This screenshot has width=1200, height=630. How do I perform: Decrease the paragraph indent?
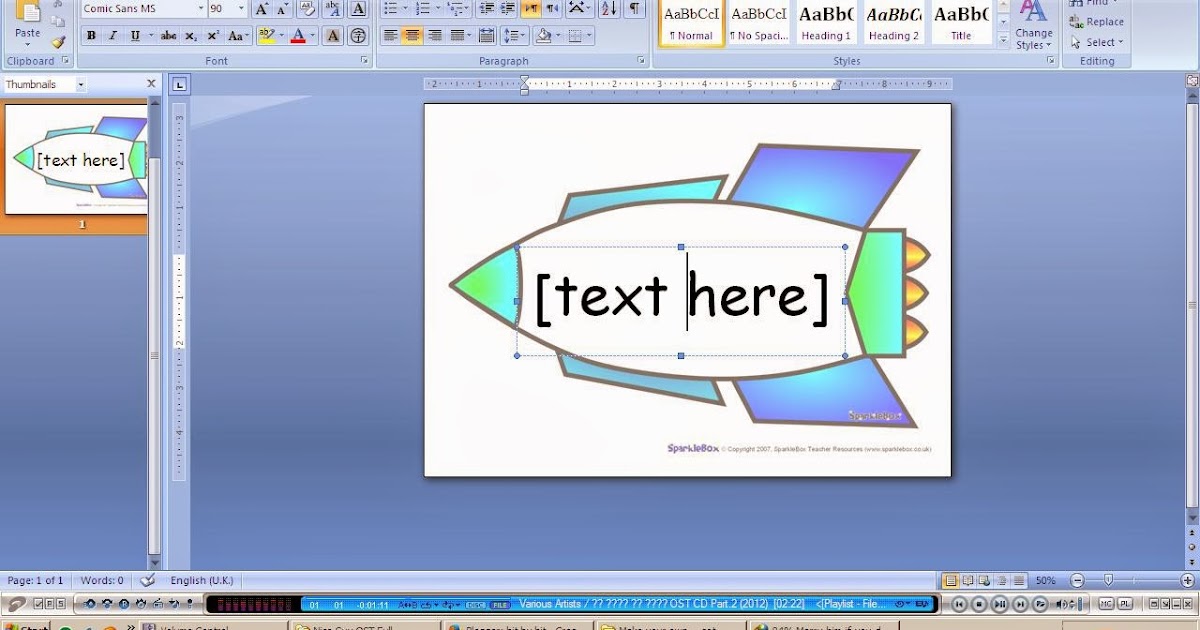(486, 9)
